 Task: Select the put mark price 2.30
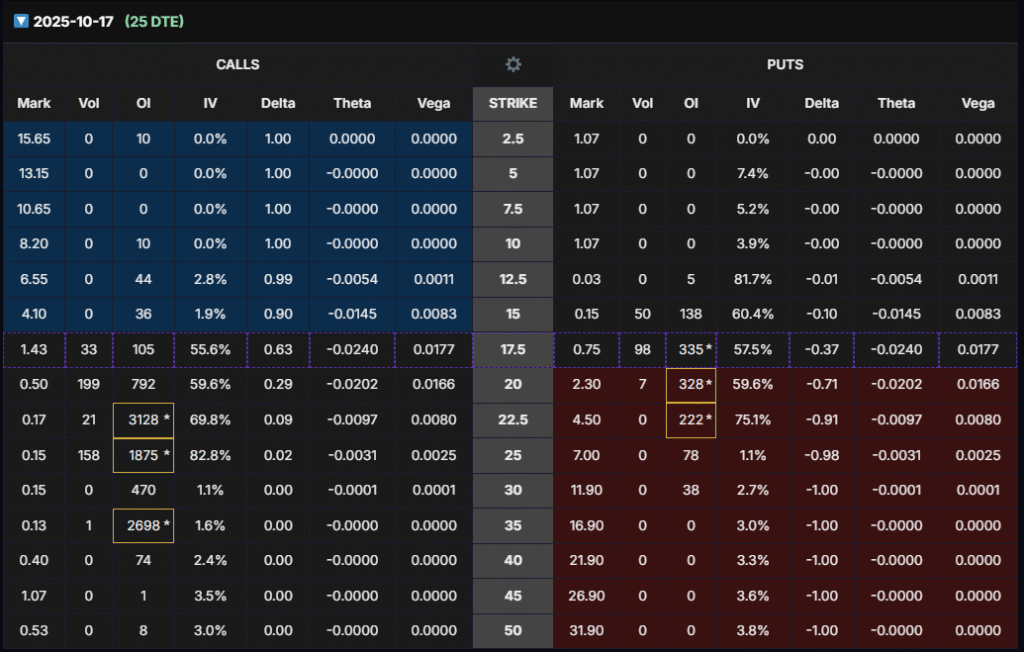(x=586, y=385)
